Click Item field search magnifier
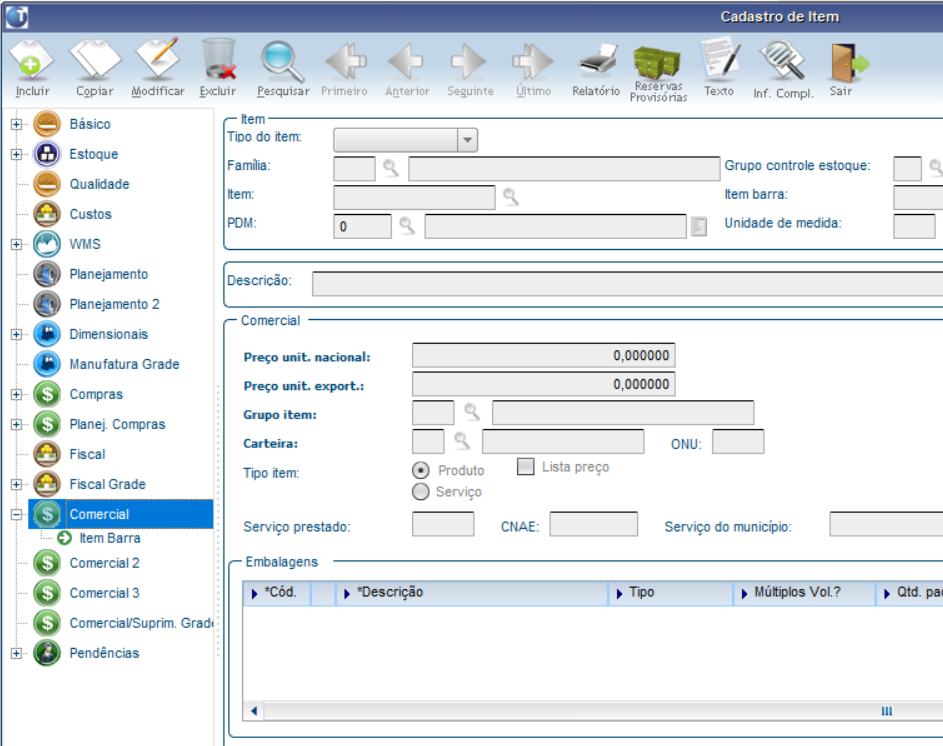This screenshot has width=943, height=746. [x=511, y=197]
